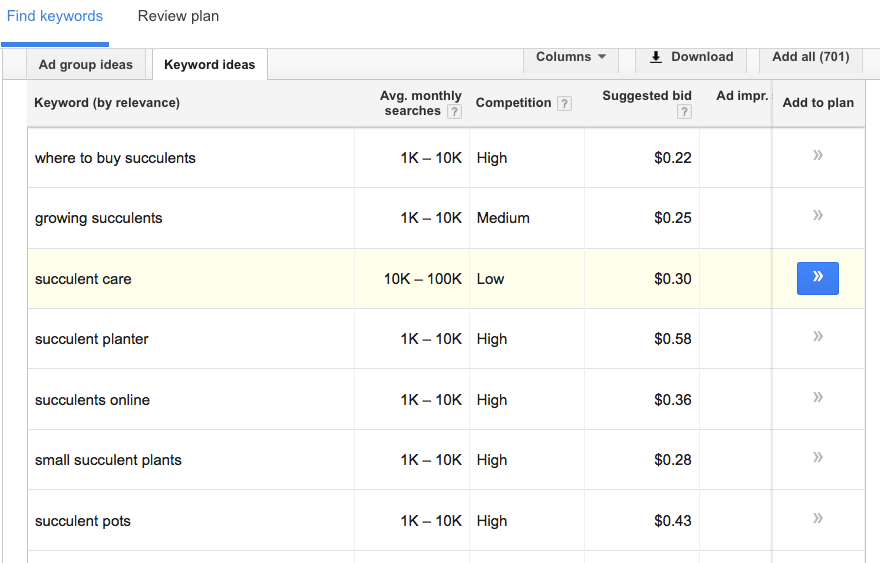Open help for Avg. monthly searches
The width and height of the screenshot is (880, 563).
[x=455, y=112]
